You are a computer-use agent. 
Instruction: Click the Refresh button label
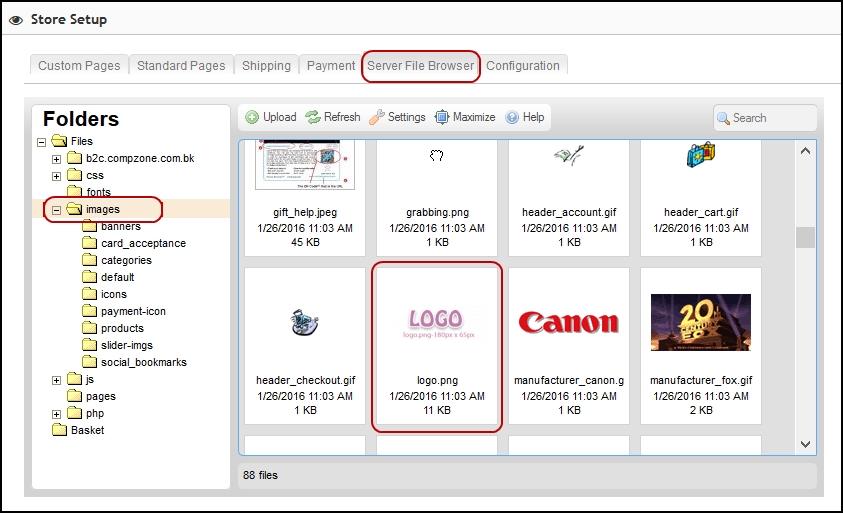[x=342, y=117]
